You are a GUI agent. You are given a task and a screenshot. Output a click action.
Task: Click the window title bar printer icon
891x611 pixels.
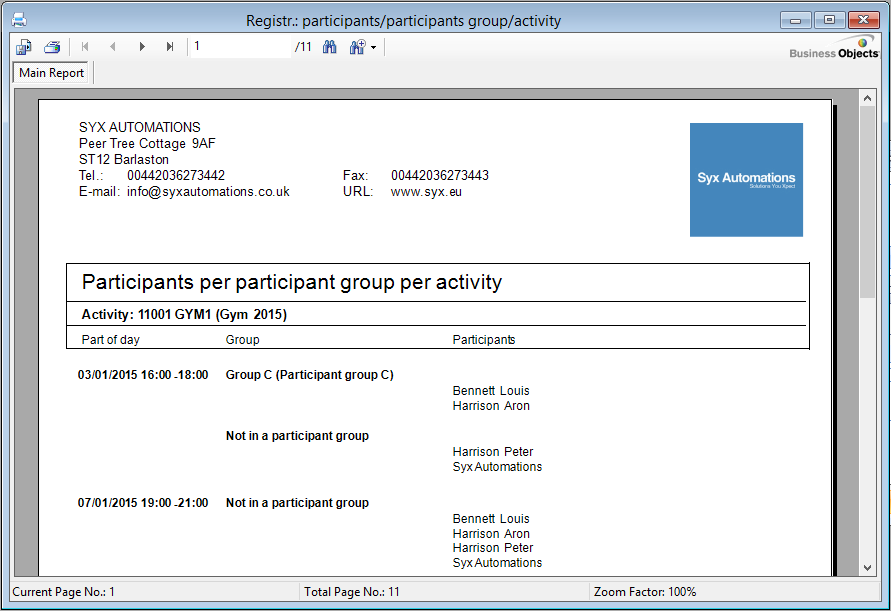coord(18,20)
